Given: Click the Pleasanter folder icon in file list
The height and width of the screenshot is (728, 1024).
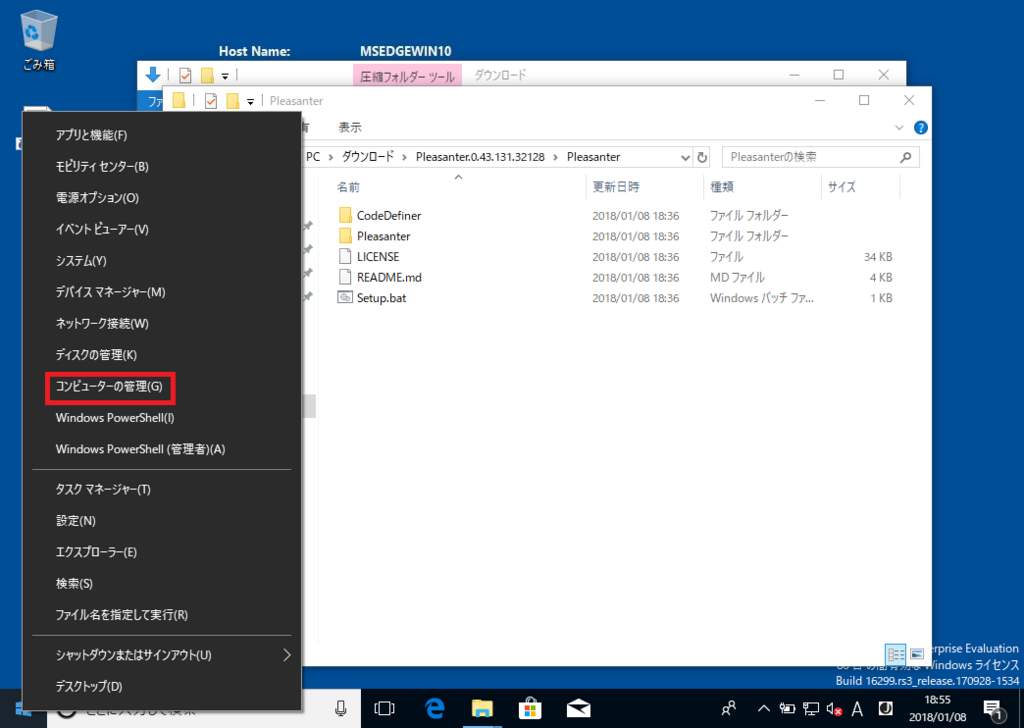Looking at the screenshot, I should coord(345,236).
